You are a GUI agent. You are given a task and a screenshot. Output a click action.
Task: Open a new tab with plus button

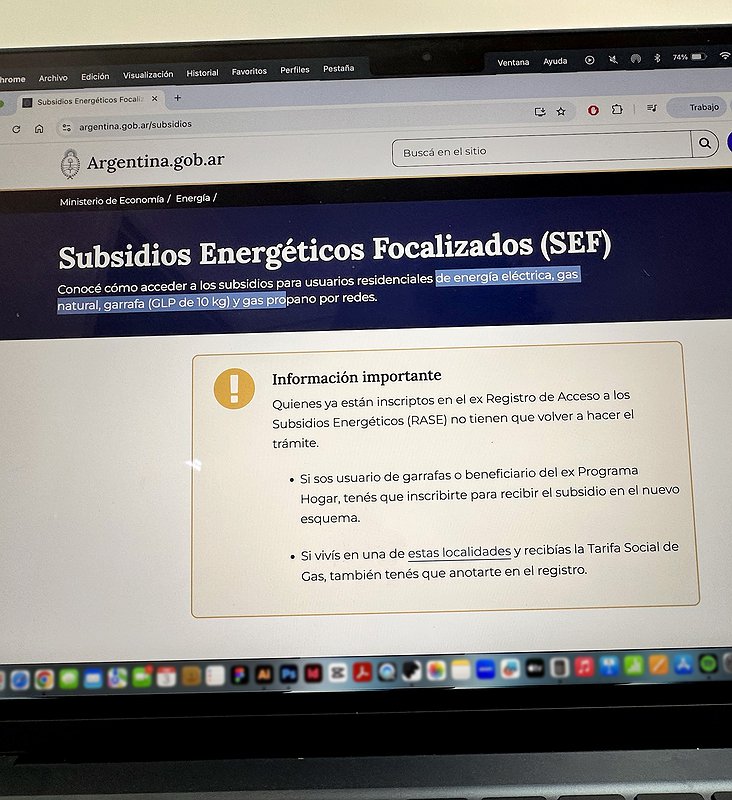pos(177,98)
